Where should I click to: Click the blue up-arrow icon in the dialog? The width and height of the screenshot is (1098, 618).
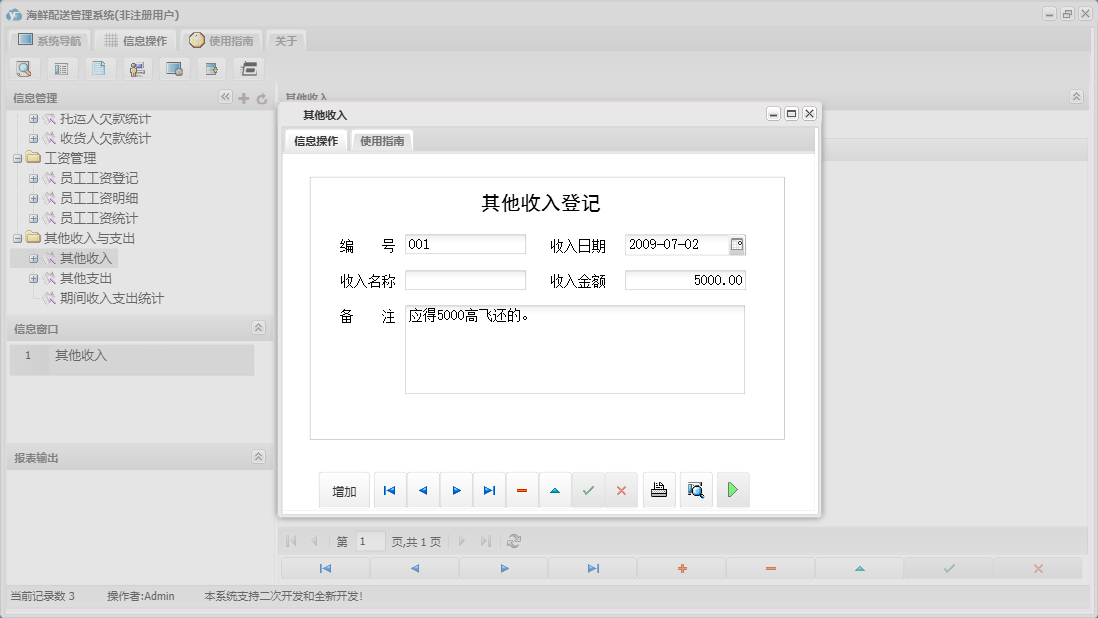tap(555, 490)
